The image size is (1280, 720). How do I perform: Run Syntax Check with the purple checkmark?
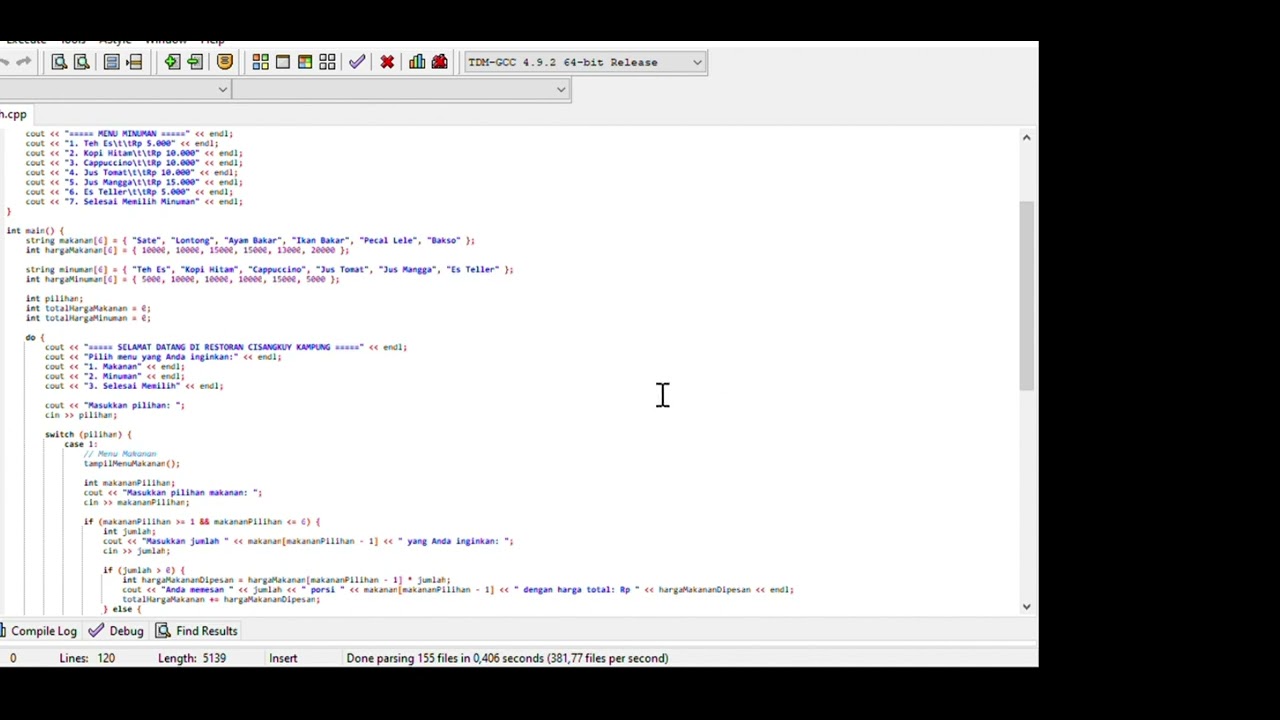[357, 62]
